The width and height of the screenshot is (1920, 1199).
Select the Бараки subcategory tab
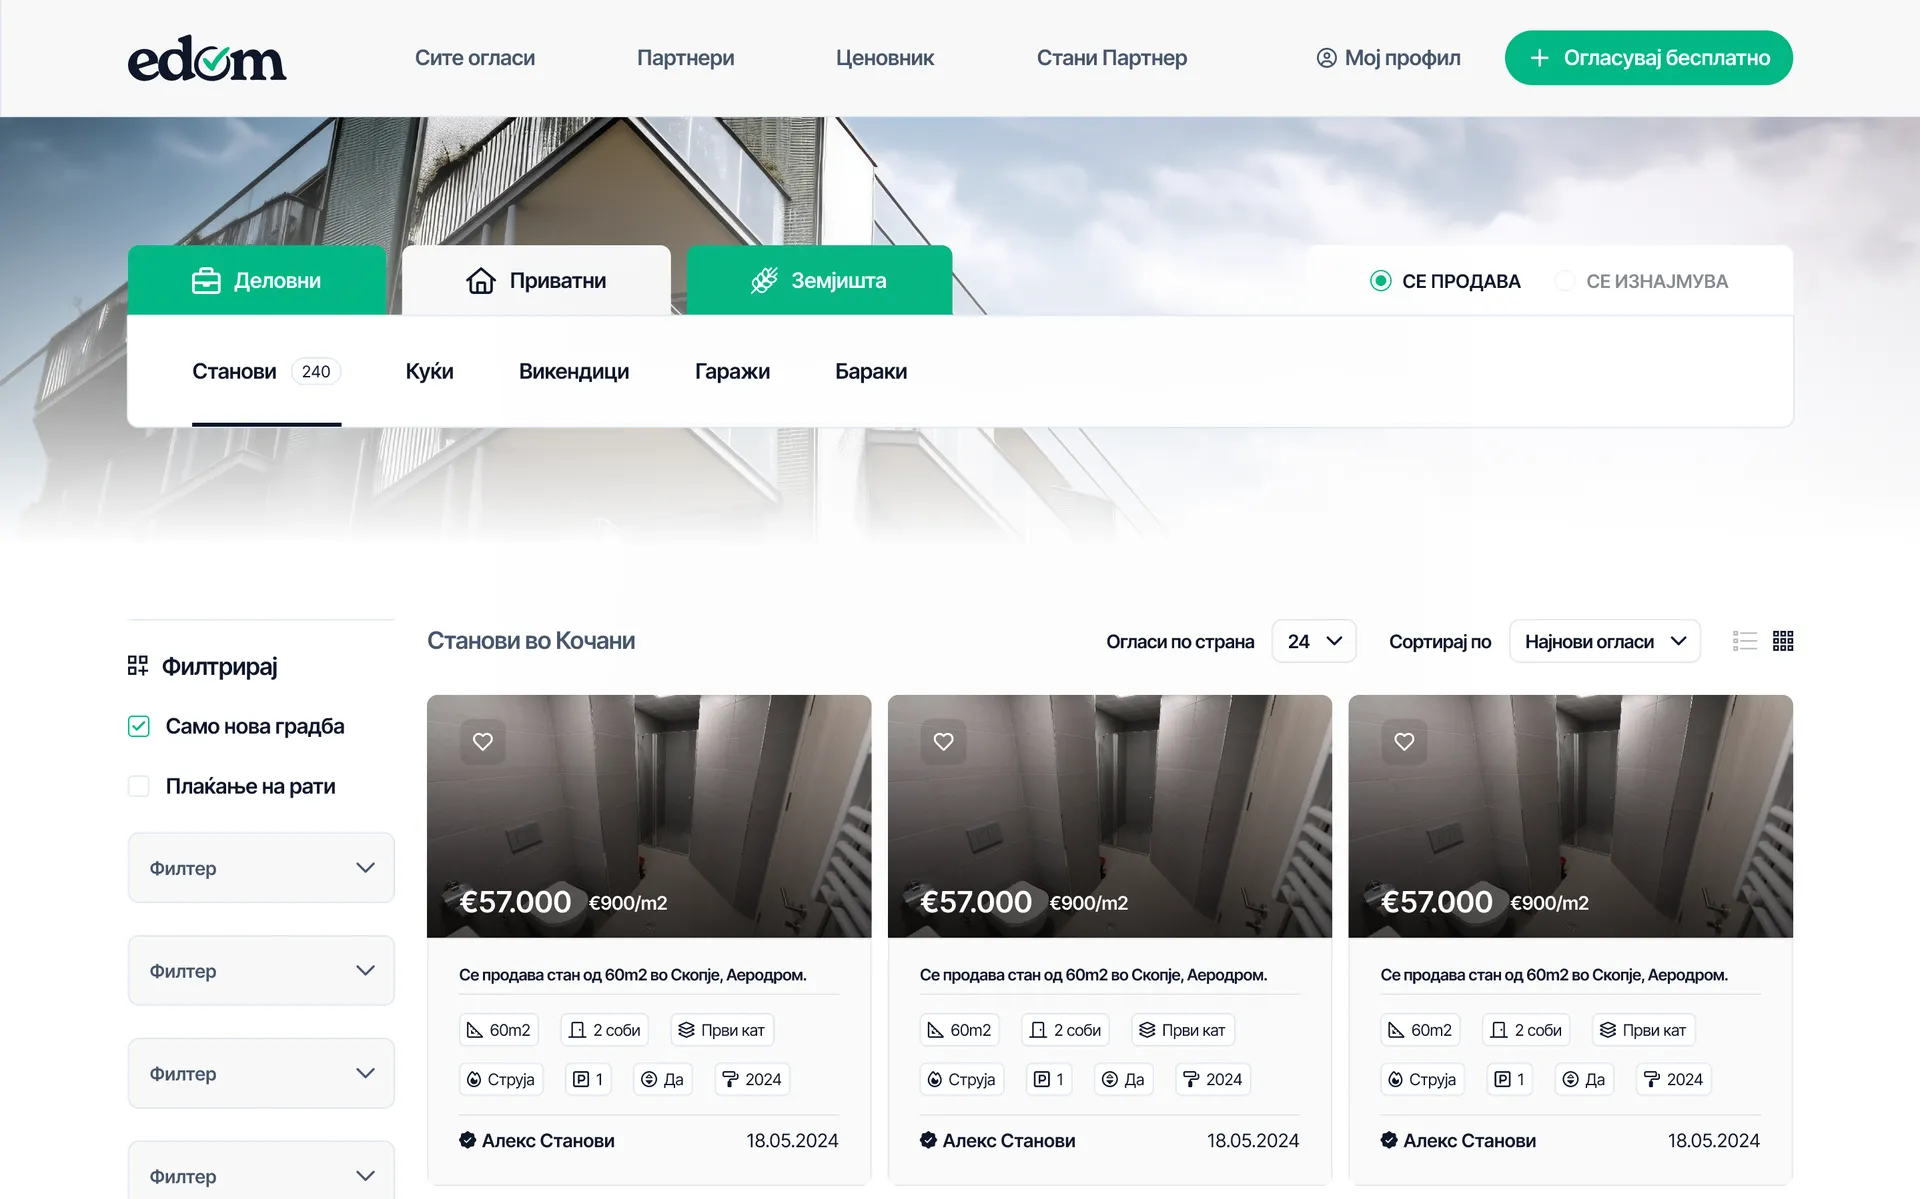tap(871, 371)
